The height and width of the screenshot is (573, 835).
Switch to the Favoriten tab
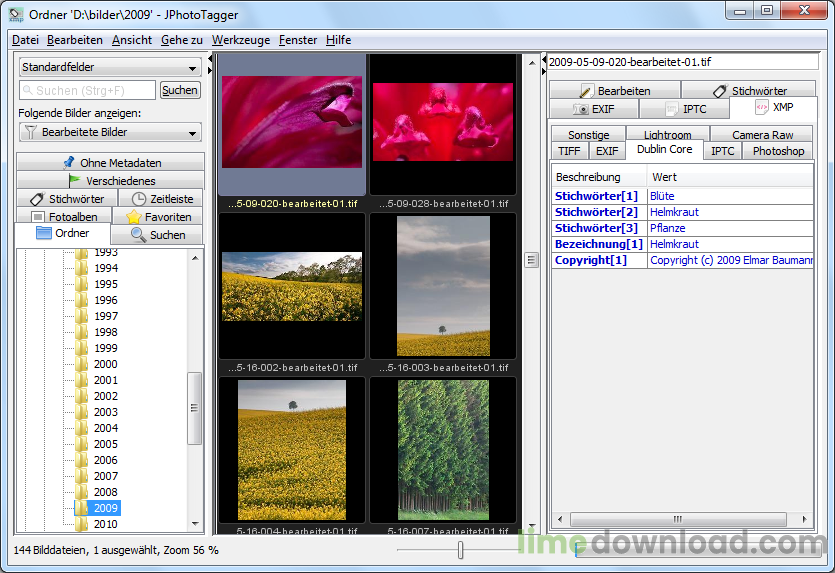pyautogui.click(x=158, y=217)
